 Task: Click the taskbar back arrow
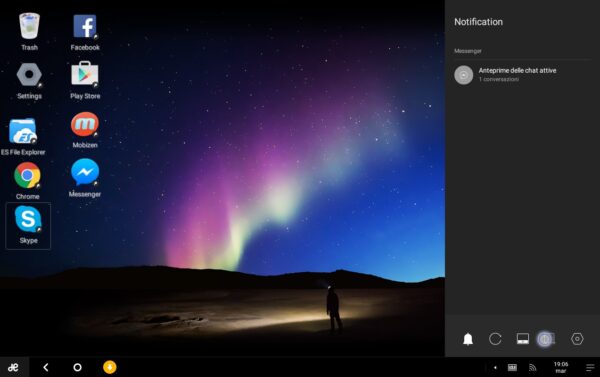click(x=46, y=367)
